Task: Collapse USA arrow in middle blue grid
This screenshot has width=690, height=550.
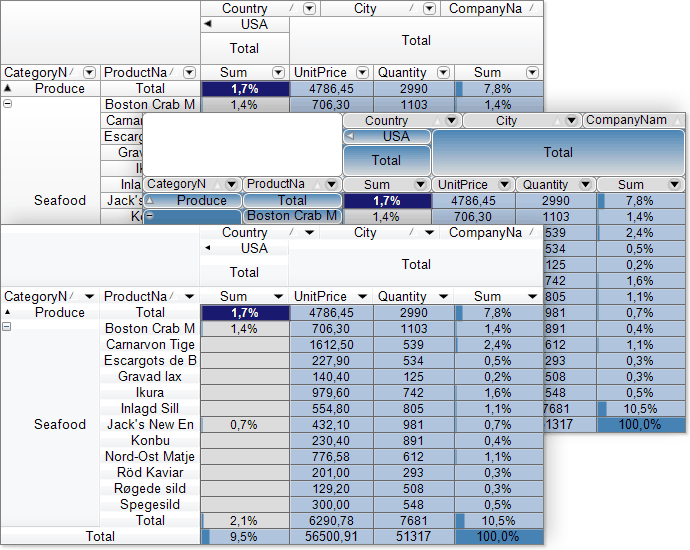Action: pos(350,136)
